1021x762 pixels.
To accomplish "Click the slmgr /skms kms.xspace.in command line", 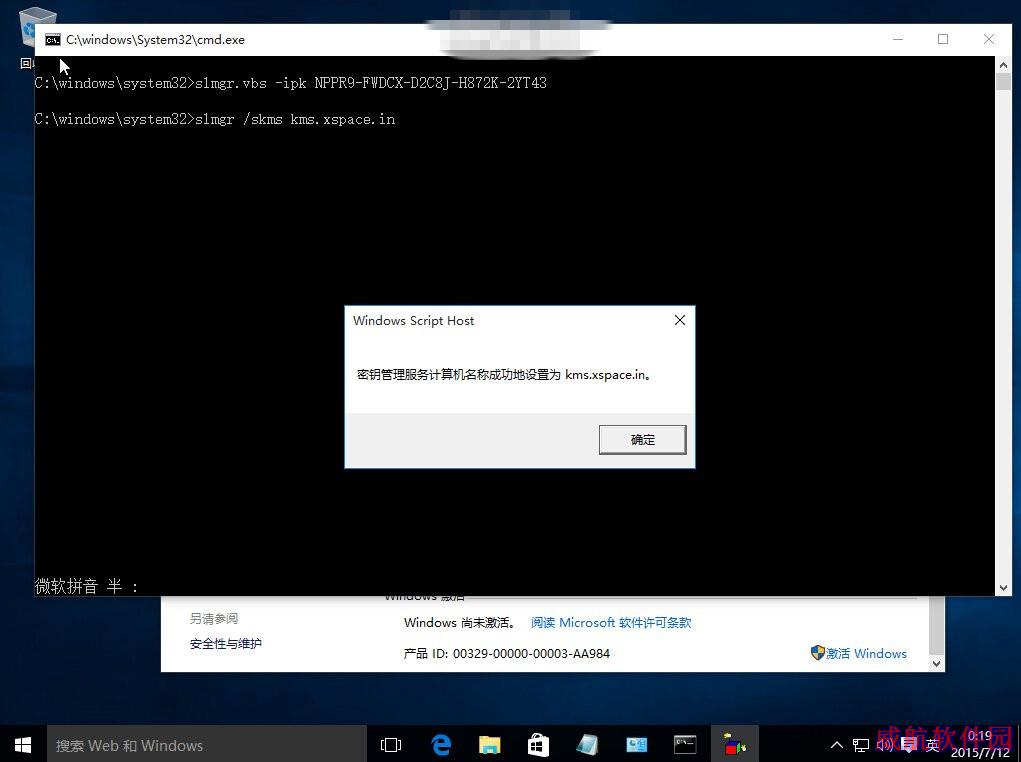I will point(215,119).
